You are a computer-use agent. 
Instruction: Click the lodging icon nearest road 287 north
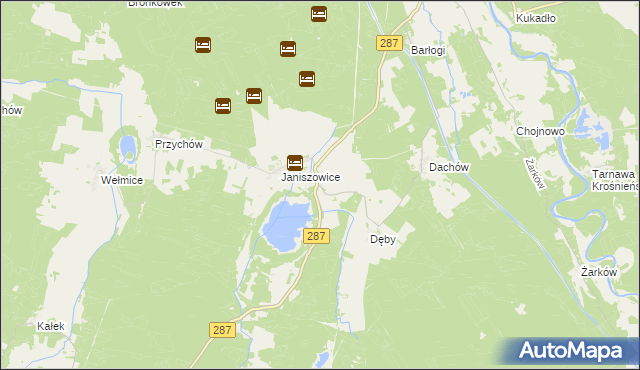307,79
